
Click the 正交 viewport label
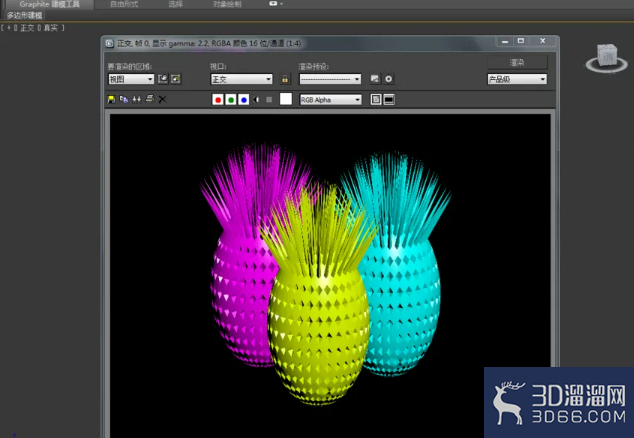27,28
